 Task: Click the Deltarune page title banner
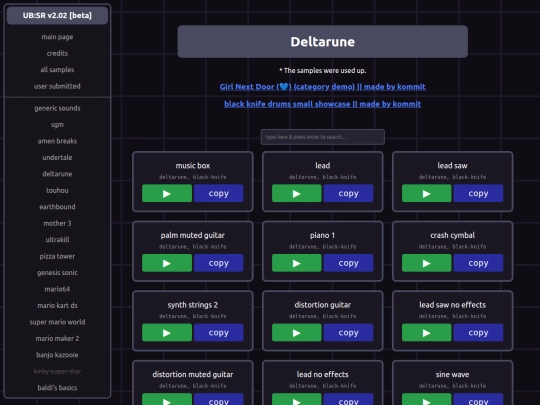322,42
